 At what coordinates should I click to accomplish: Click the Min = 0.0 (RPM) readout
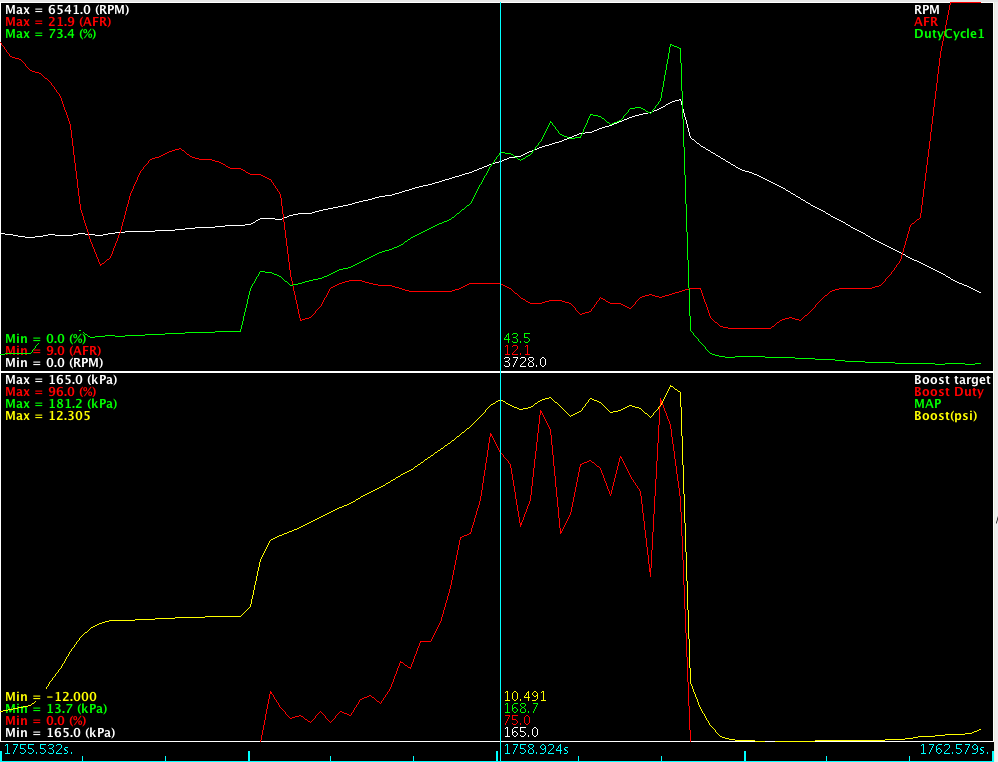[x=53, y=363]
